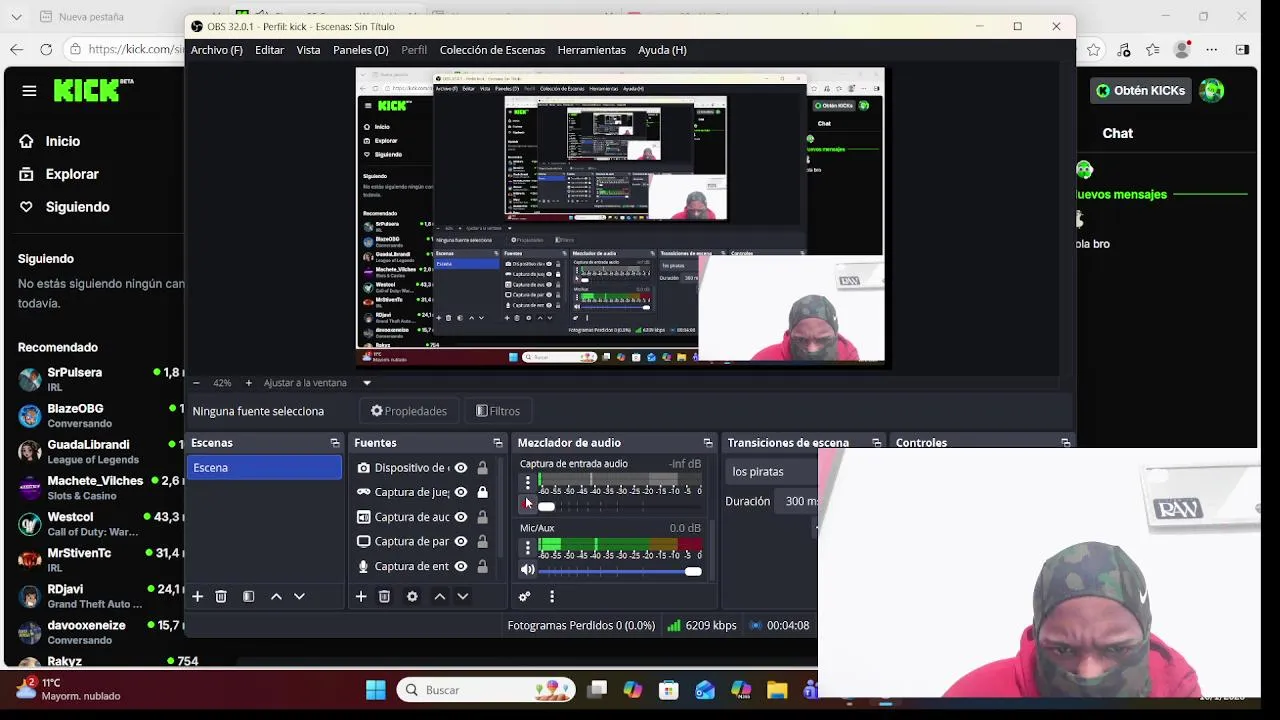Move the scene down in Escenas
This screenshot has width=1280, height=720.
[x=299, y=596]
